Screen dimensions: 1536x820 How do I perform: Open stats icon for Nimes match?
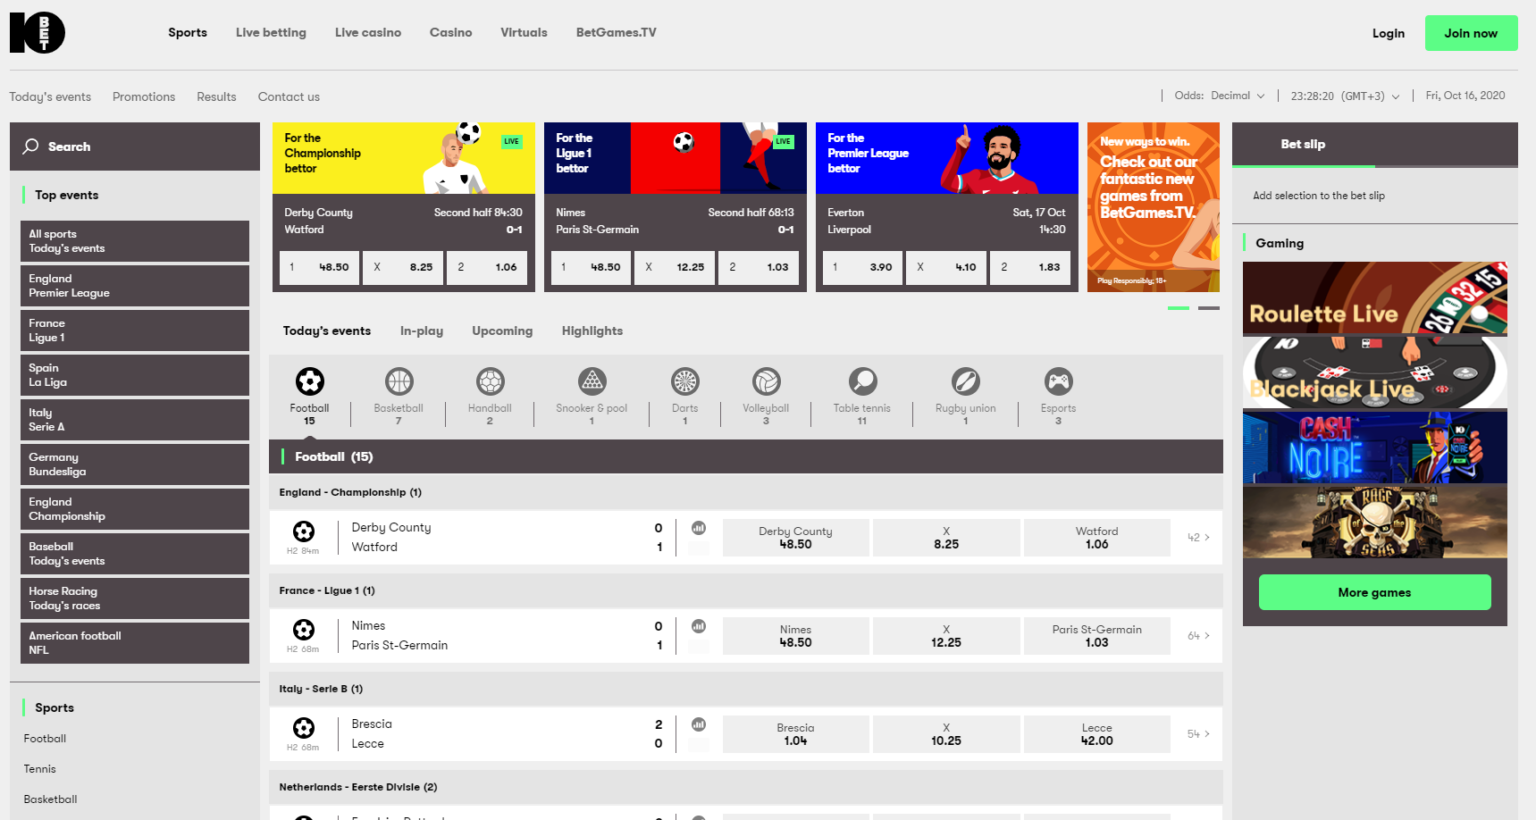click(699, 626)
